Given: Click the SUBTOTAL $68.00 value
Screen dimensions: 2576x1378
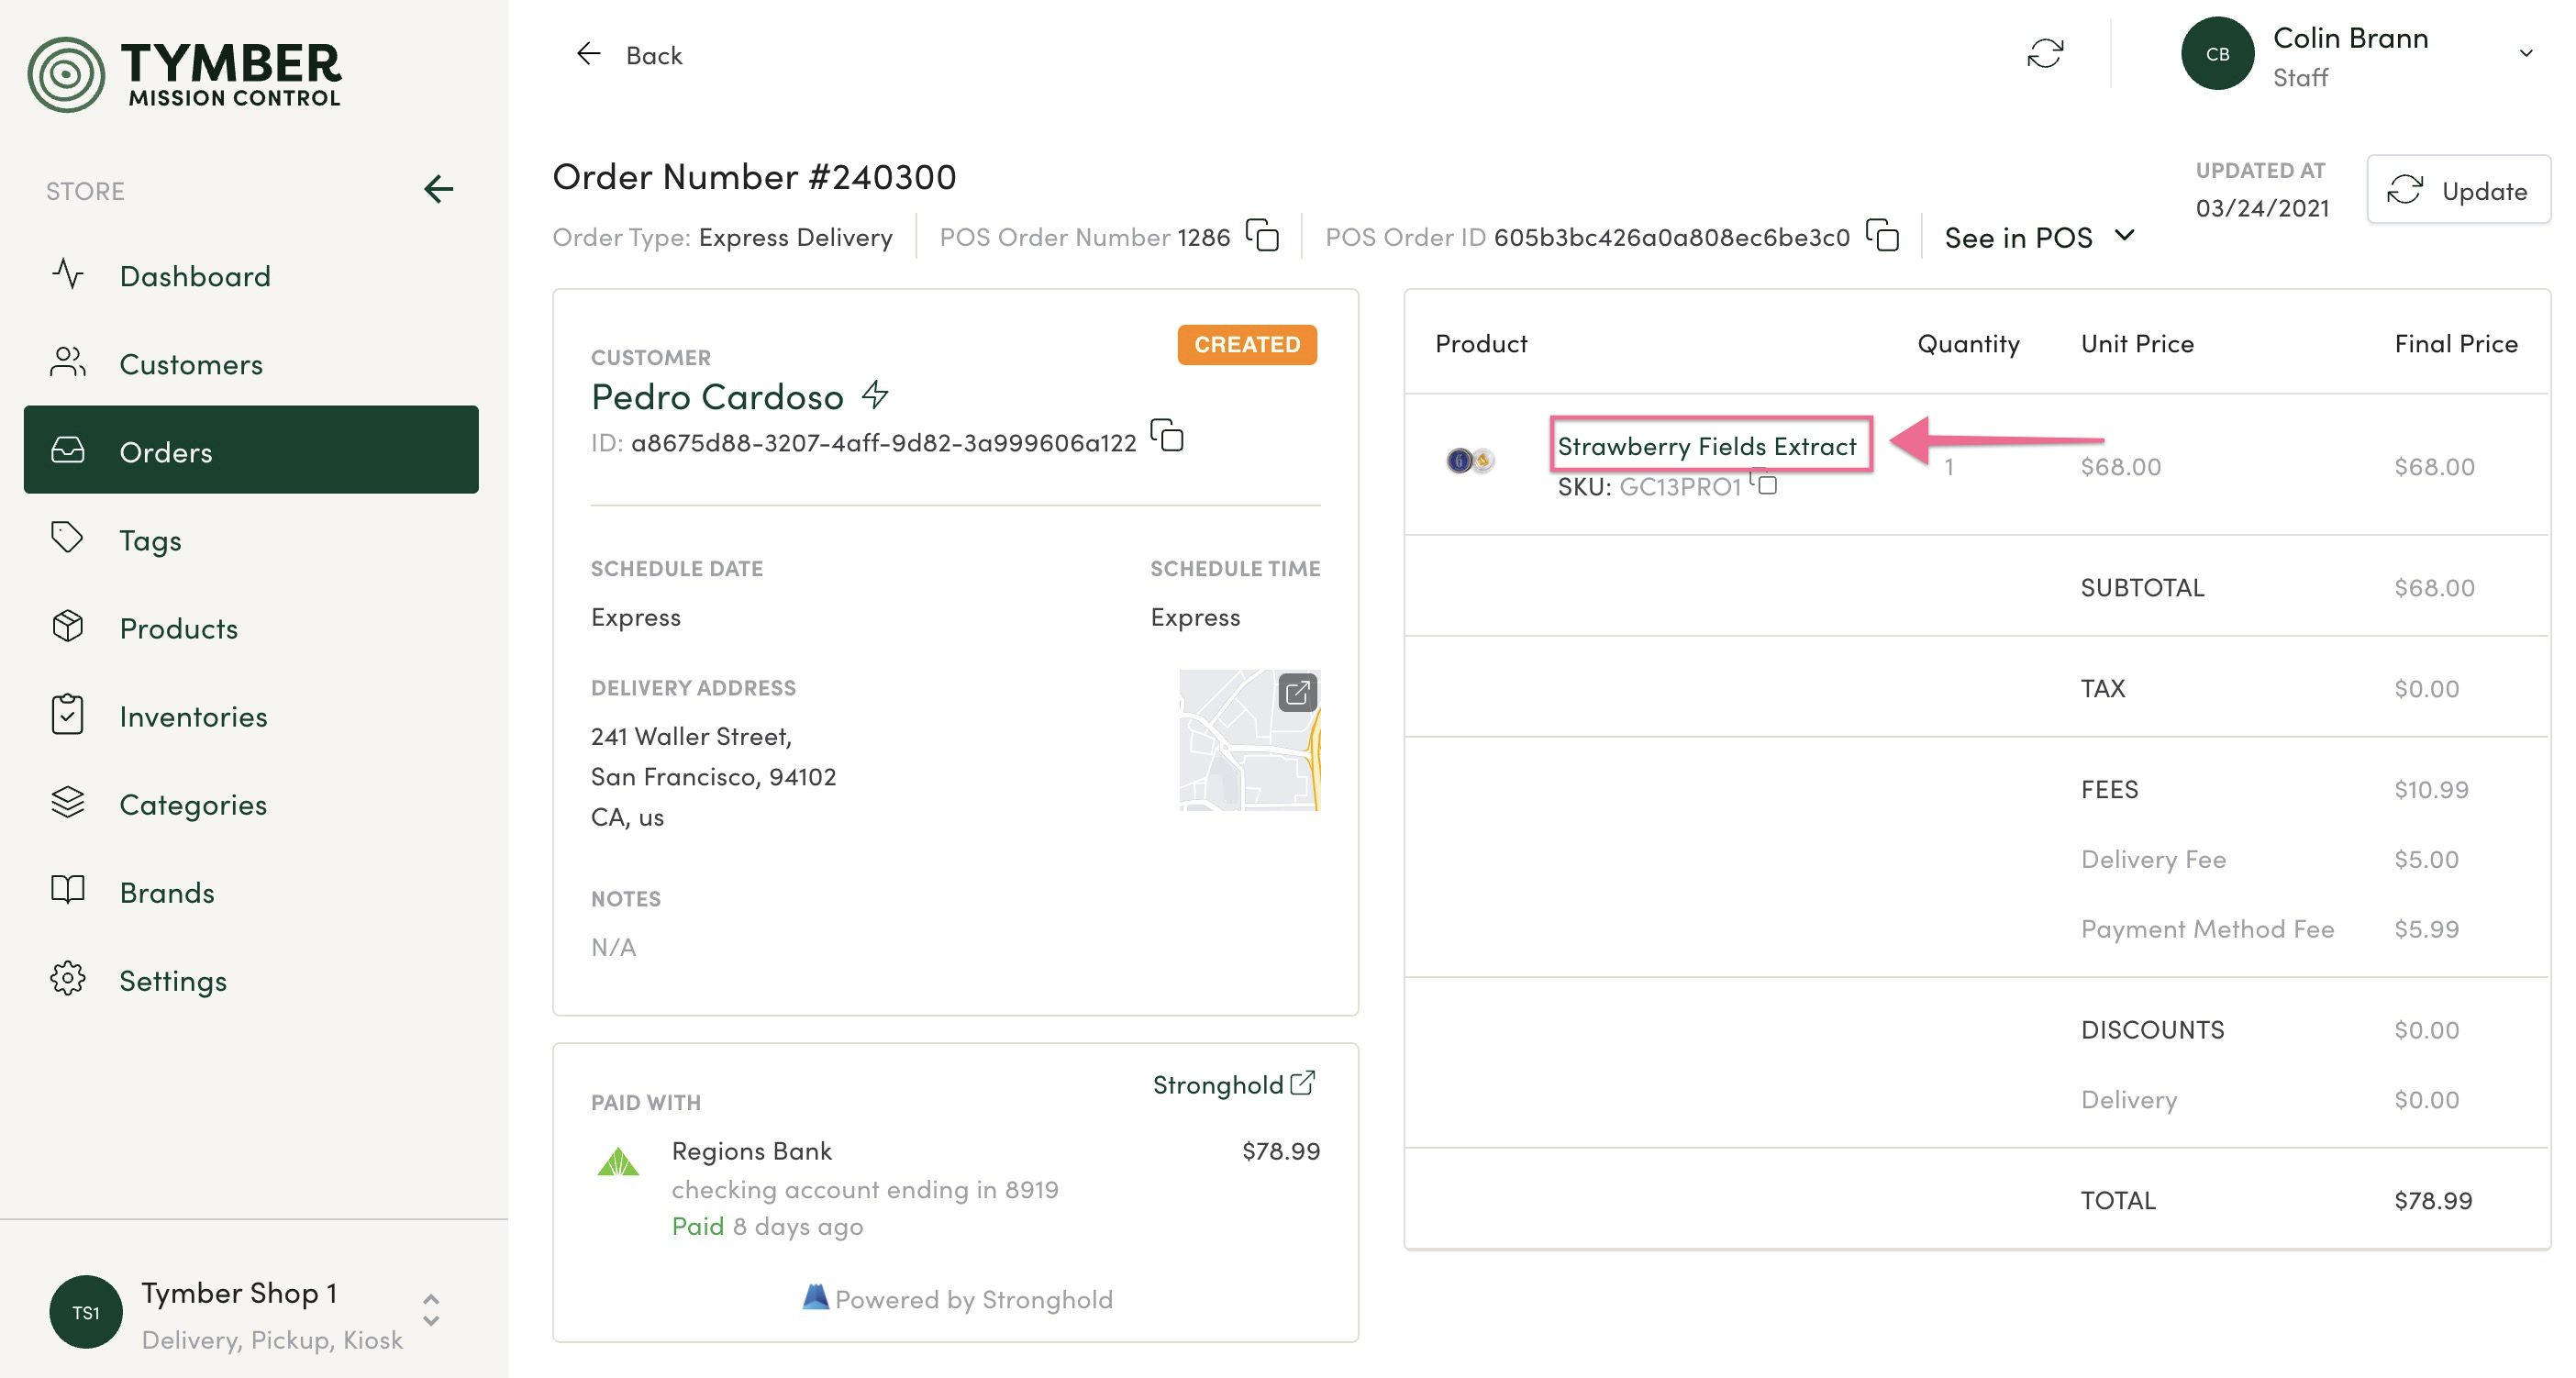Looking at the screenshot, I should pos(2434,587).
